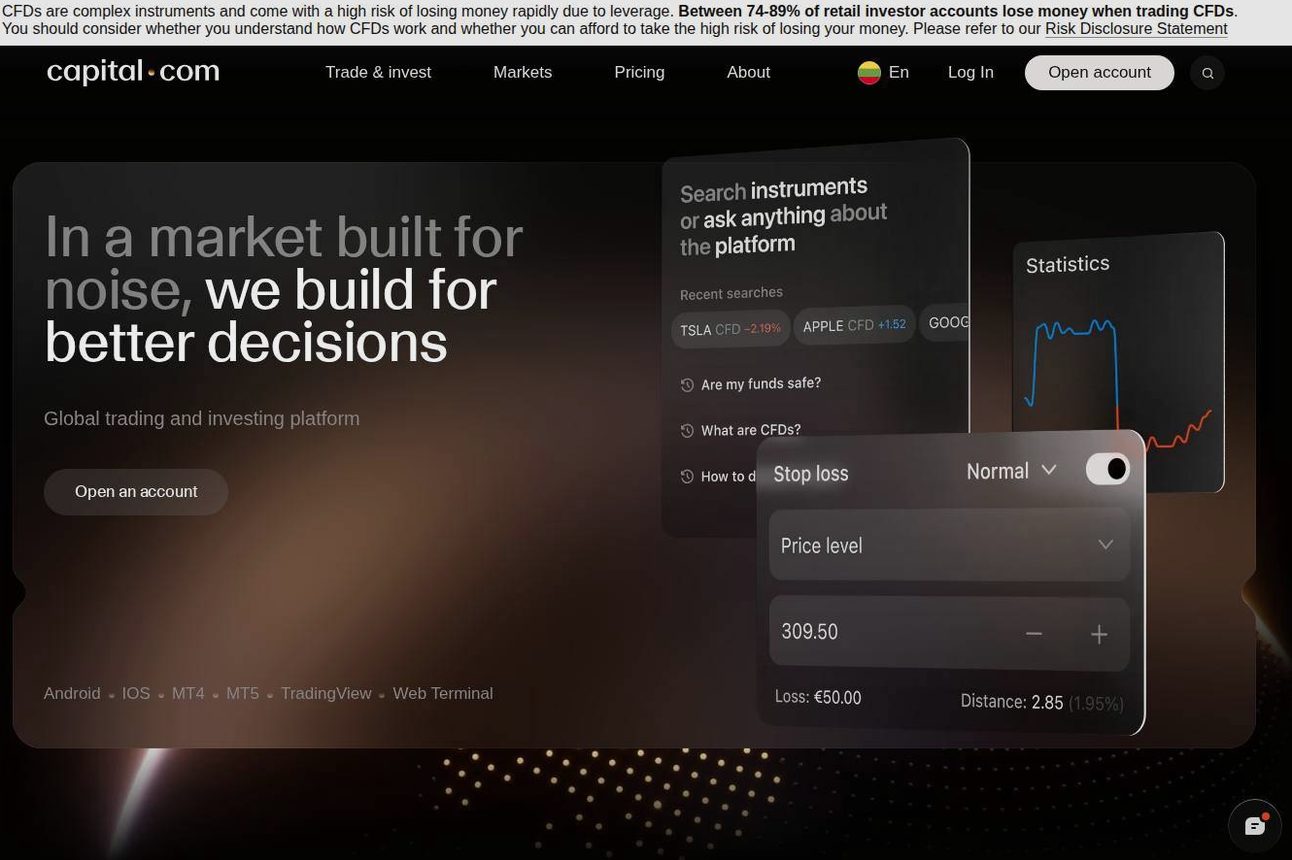Click the 309.50 price value field
This screenshot has width=1292, height=860.
[x=949, y=633]
